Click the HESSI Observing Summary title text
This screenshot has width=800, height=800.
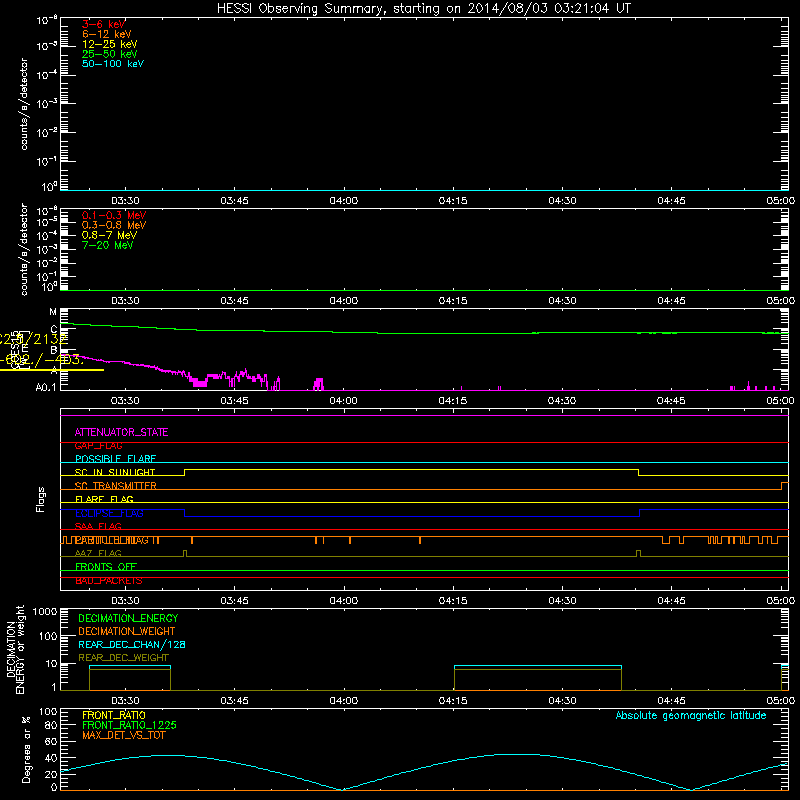click(x=423, y=8)
